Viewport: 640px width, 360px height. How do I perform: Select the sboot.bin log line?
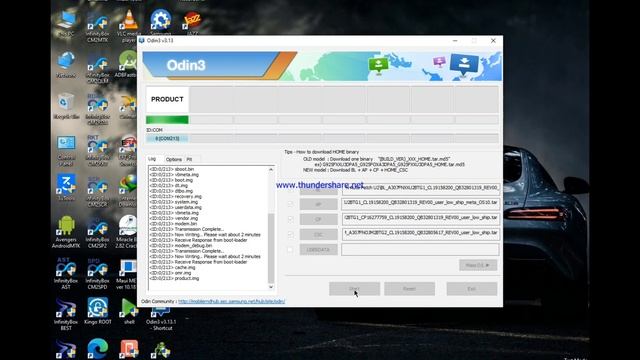pos(171,169)
